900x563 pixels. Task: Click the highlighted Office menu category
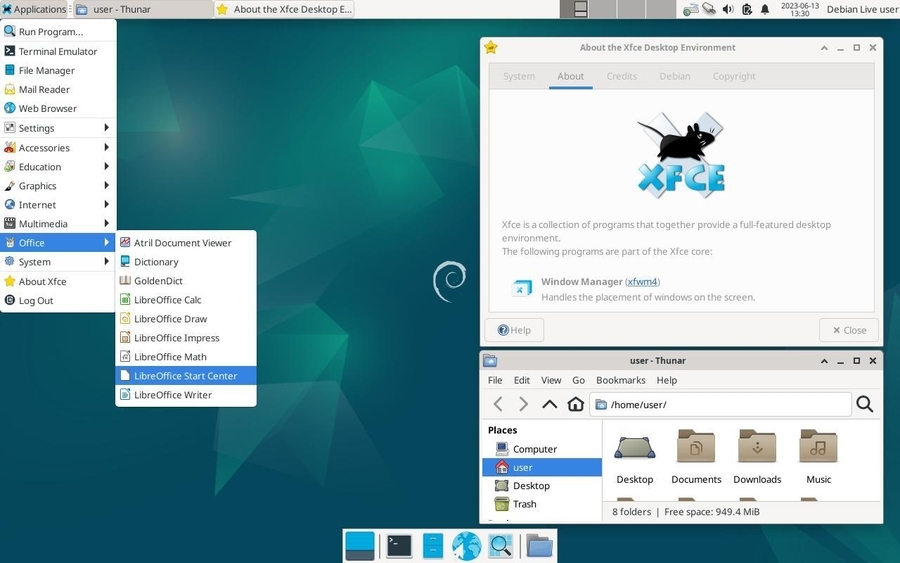tap(59, 243)
